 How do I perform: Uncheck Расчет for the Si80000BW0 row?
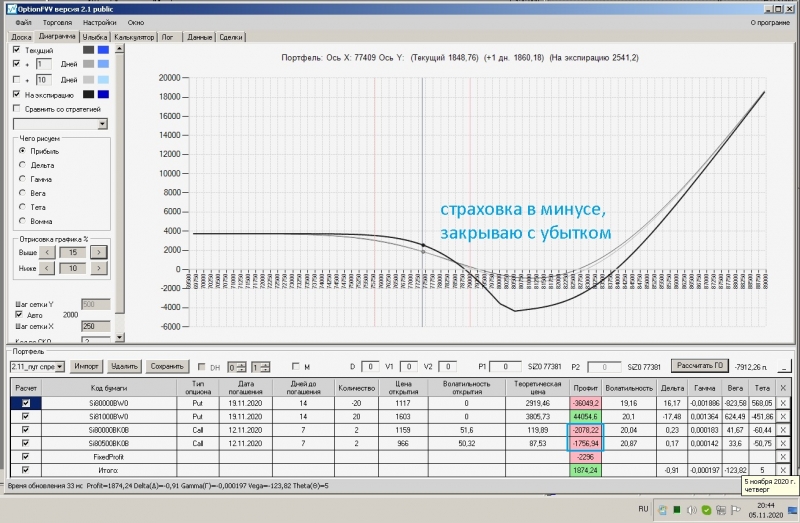point(26,403)
